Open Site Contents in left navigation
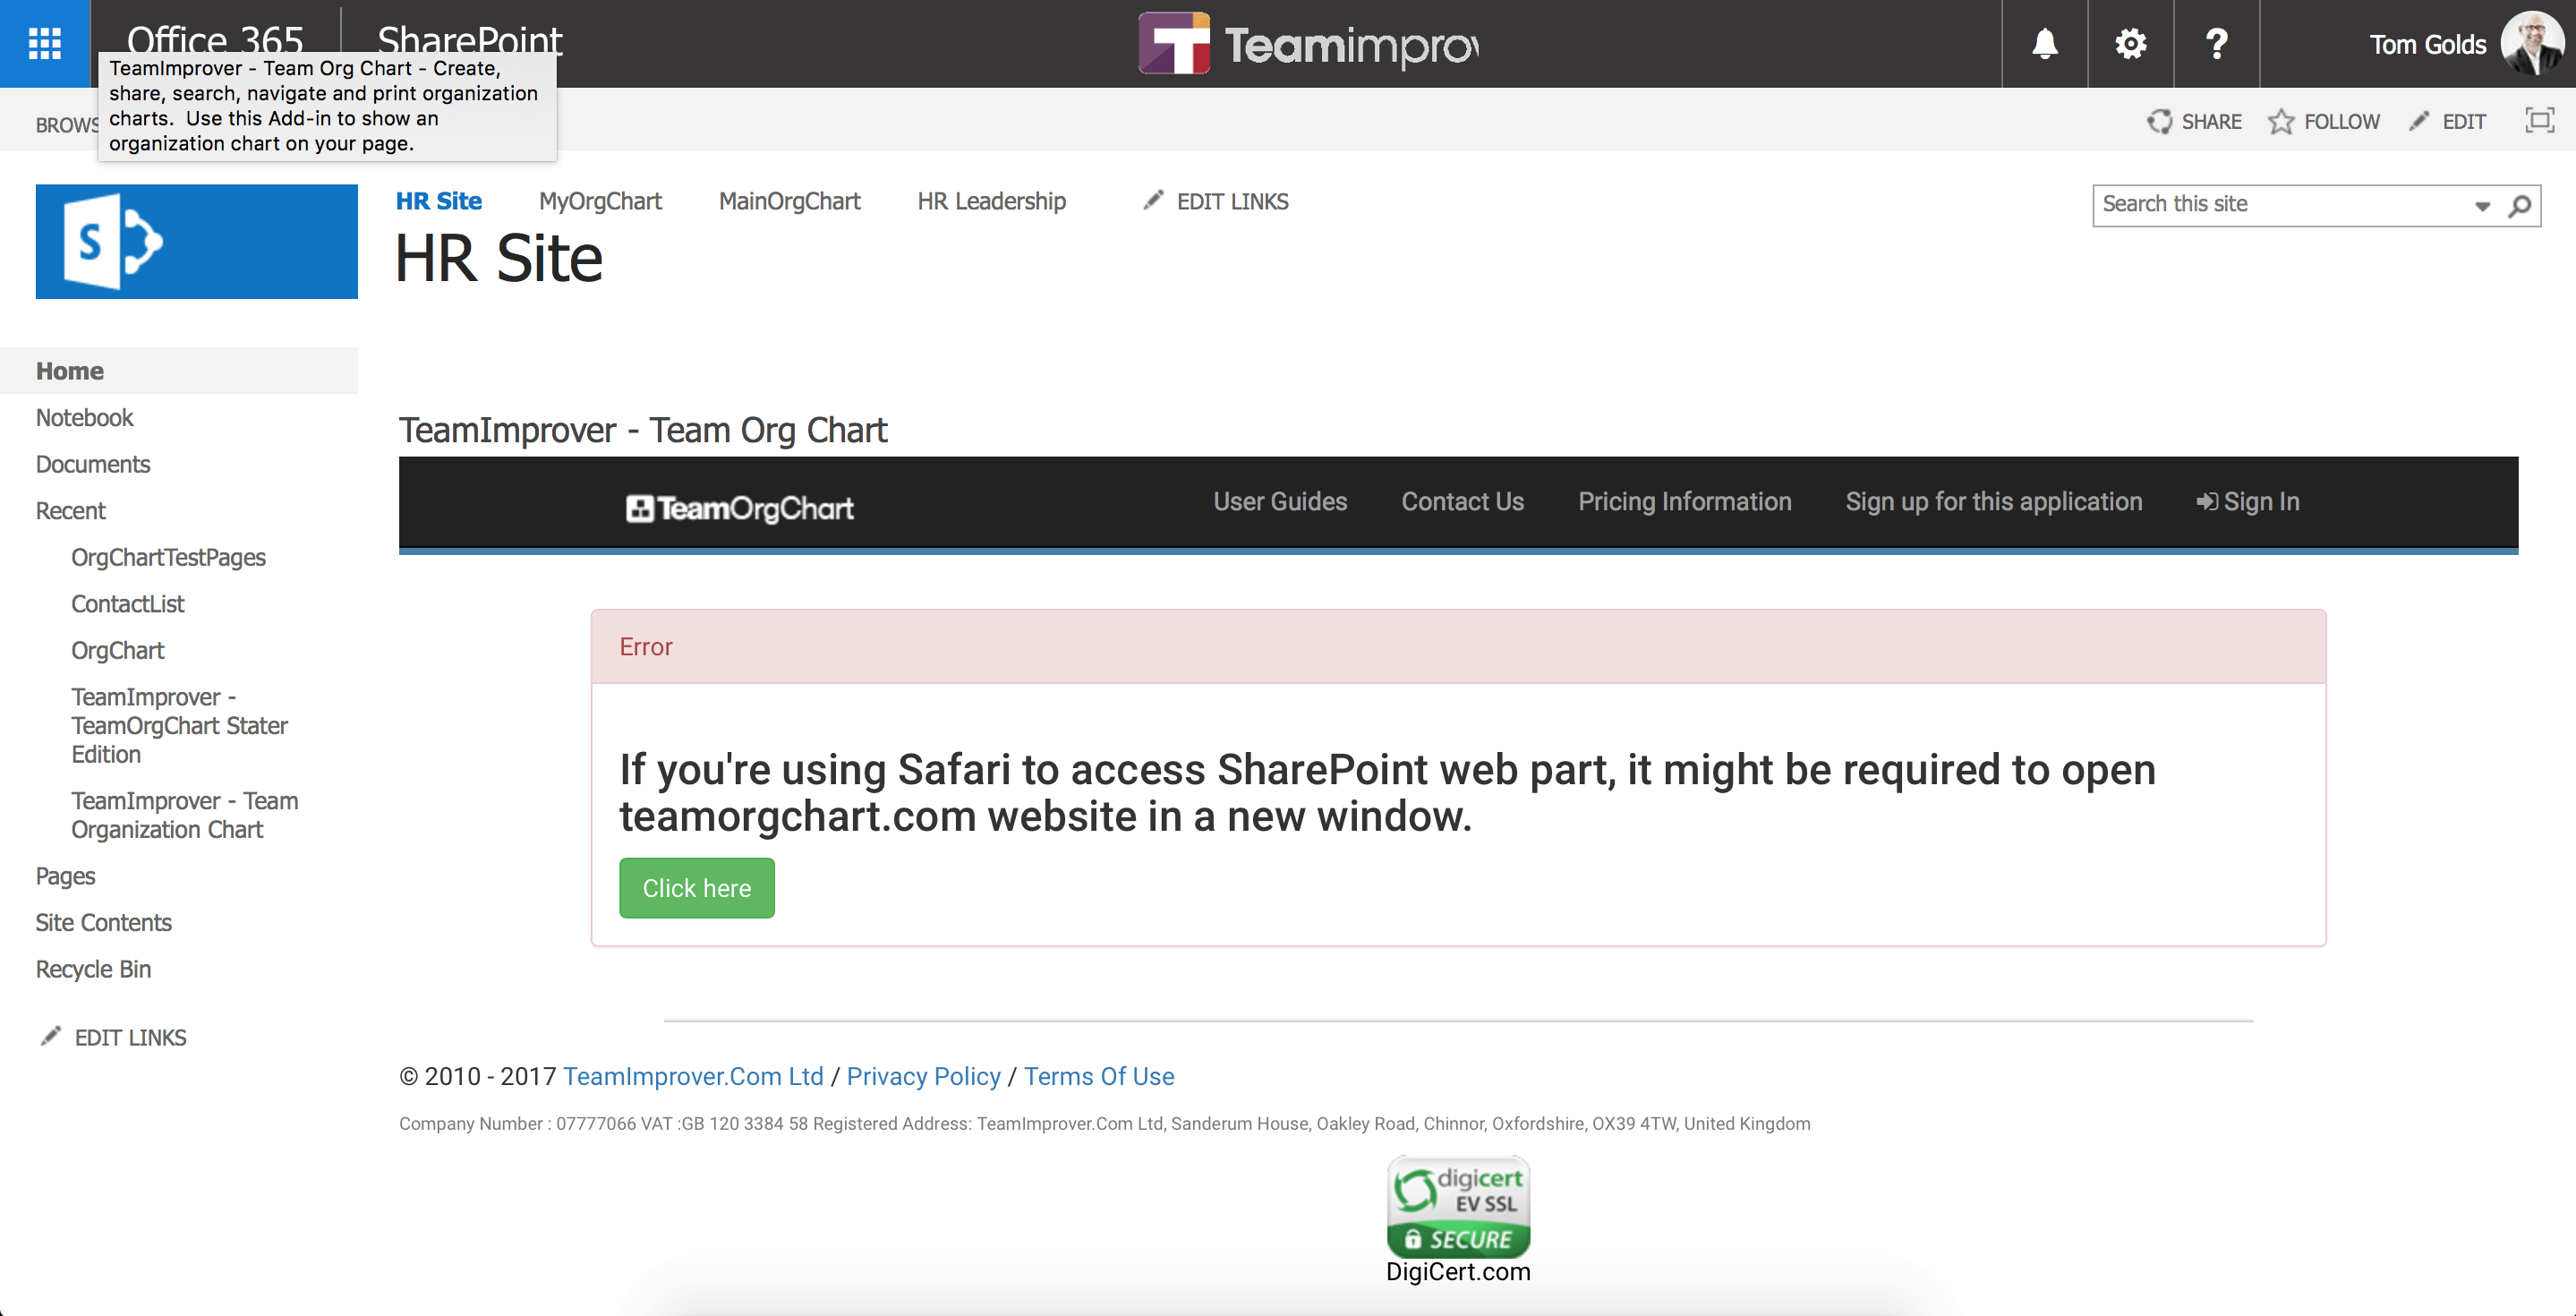The image size is (2576, 1316). tap(103, 922)
